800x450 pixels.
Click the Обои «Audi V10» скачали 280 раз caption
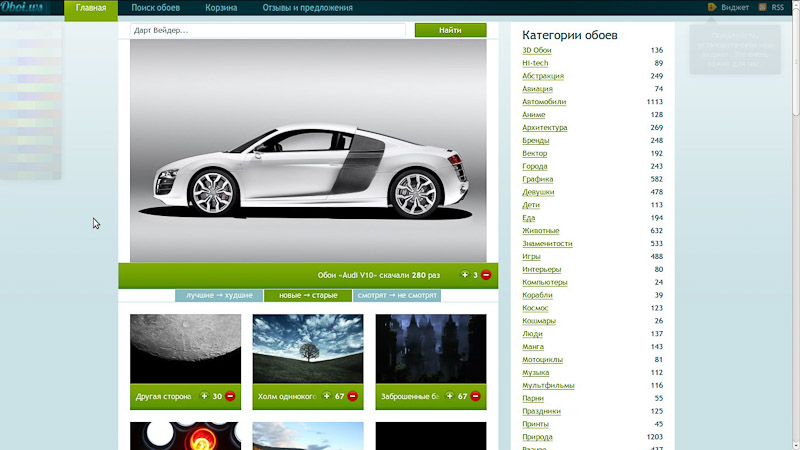379,275
